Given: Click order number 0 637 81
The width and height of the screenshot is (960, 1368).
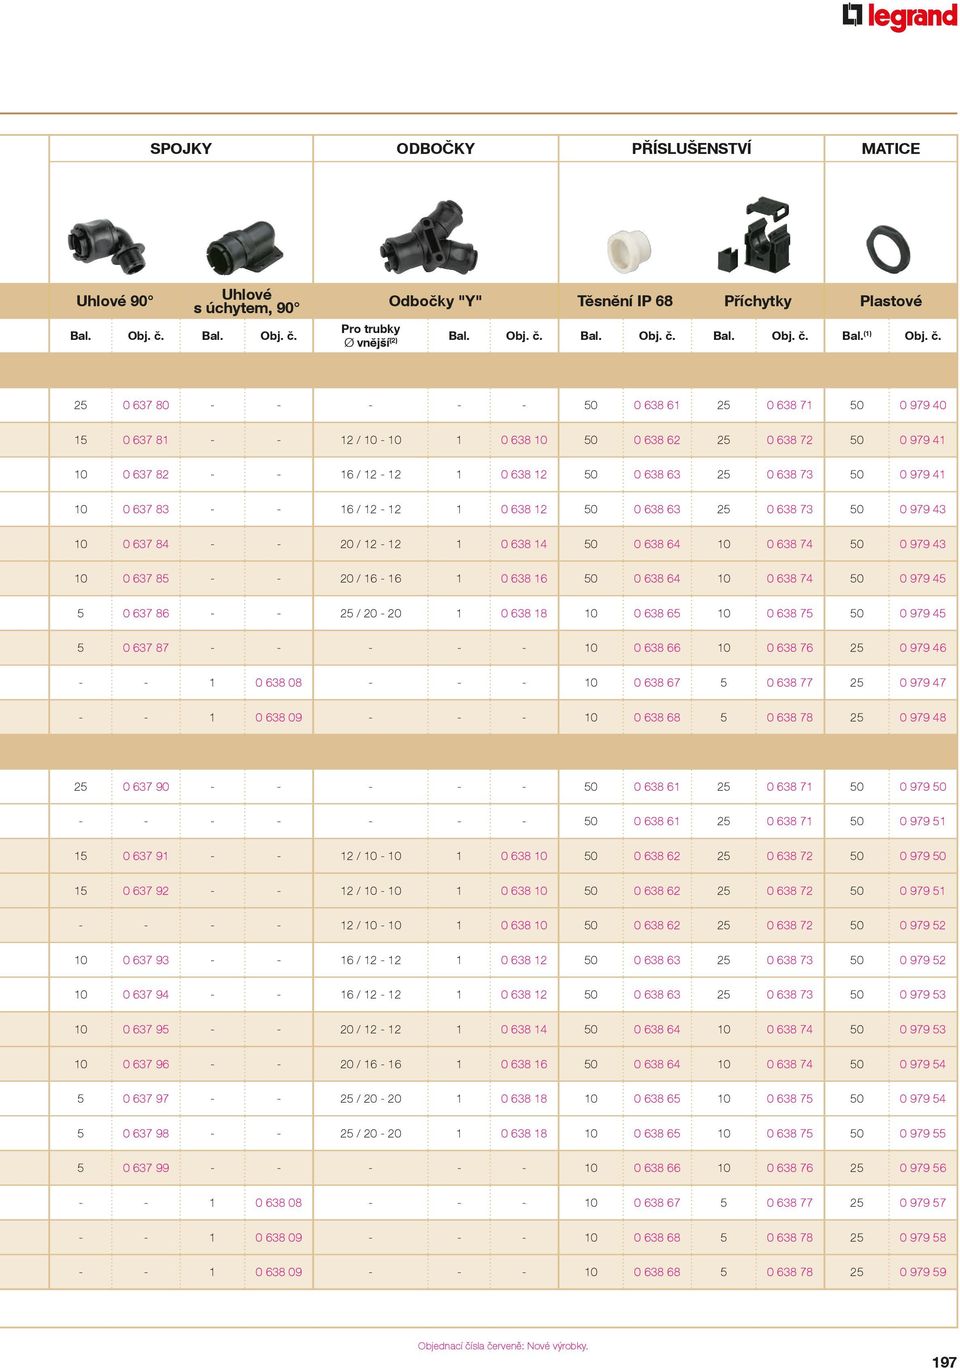Looking at the screenshot, I should (146, 440).
